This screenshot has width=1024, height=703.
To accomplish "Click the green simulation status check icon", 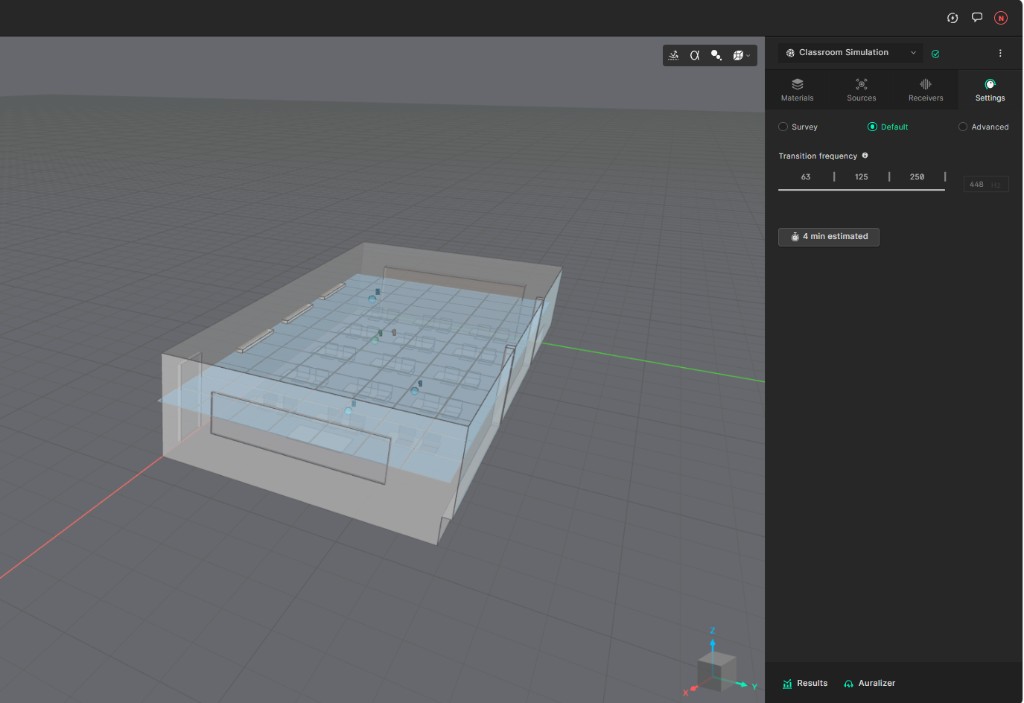I will point(935,54).
